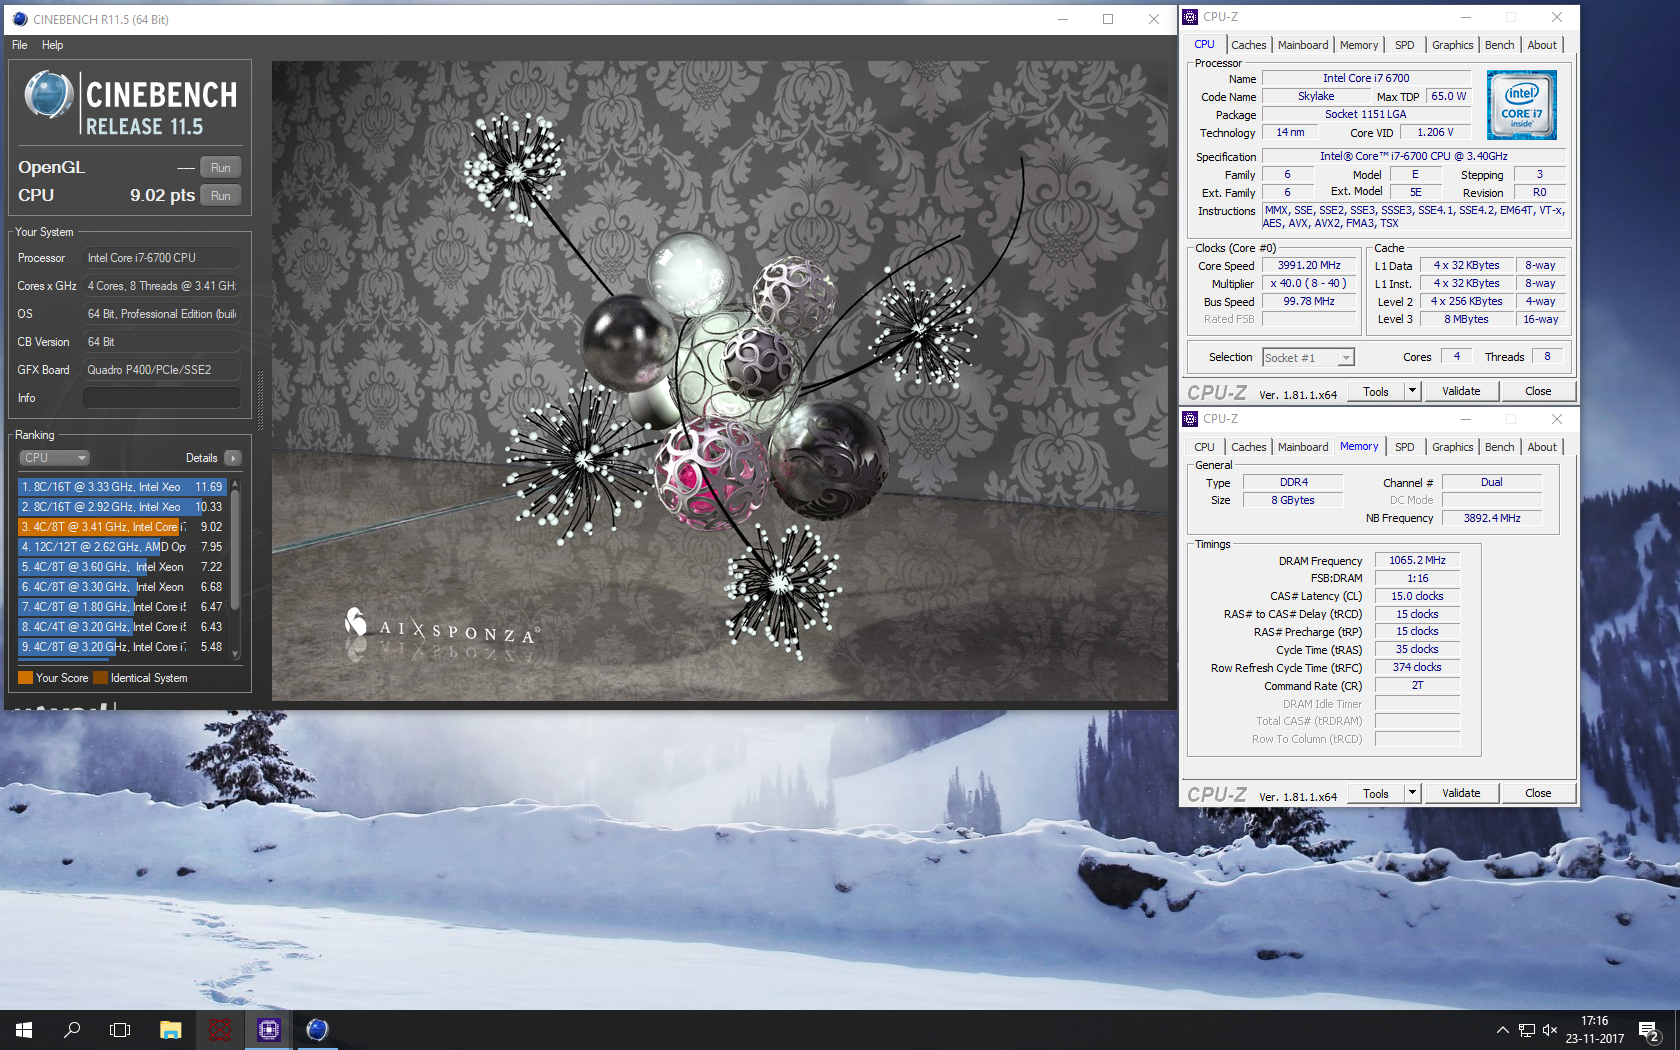The height and width of the screenshot is (1050, 1680).
Task: Switch to Bench tab in upper CPU-Z window
Action: coord(1499,45)
